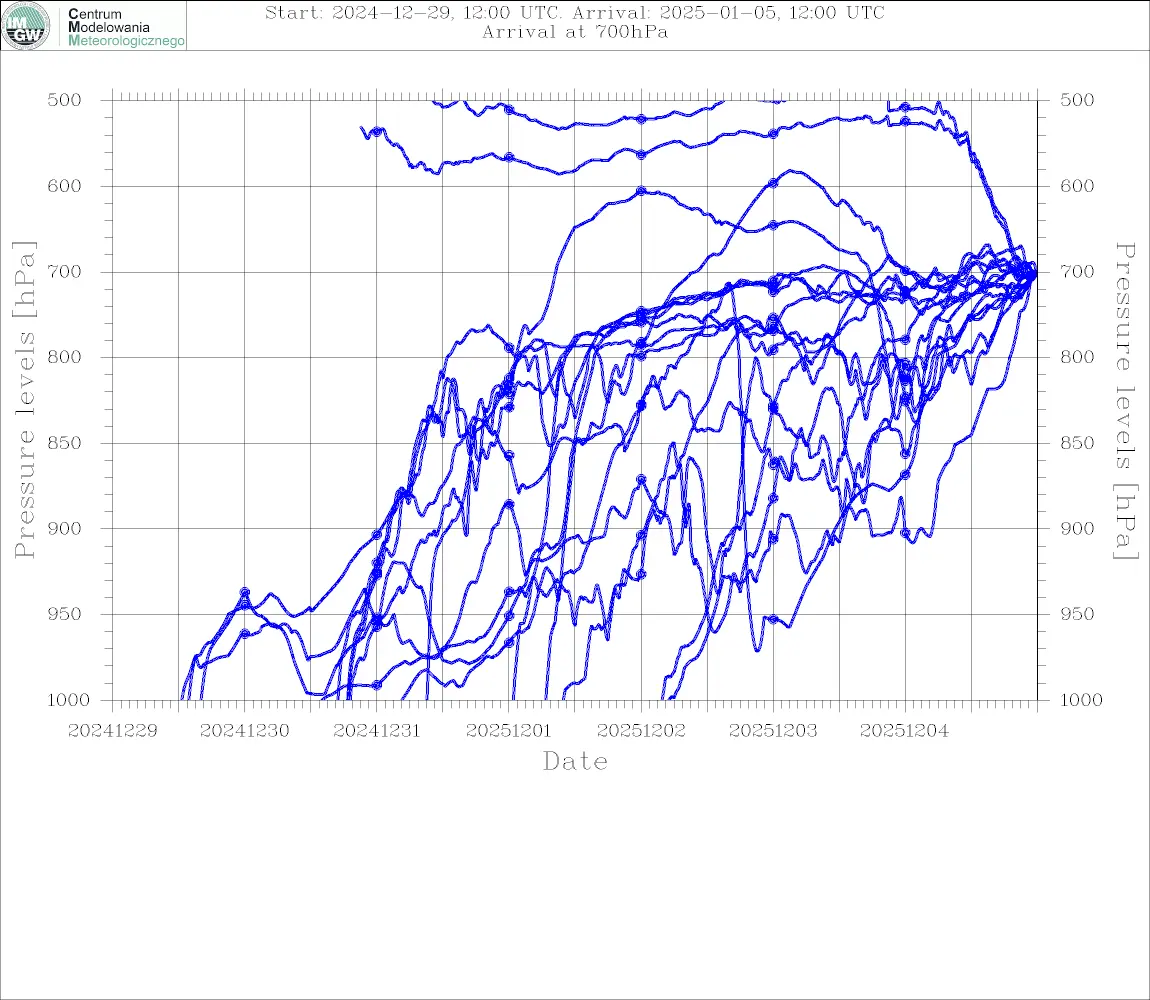Click the left axis 850 label
This screenshot has width=1150, height=1000.
[x=65, y=443]
